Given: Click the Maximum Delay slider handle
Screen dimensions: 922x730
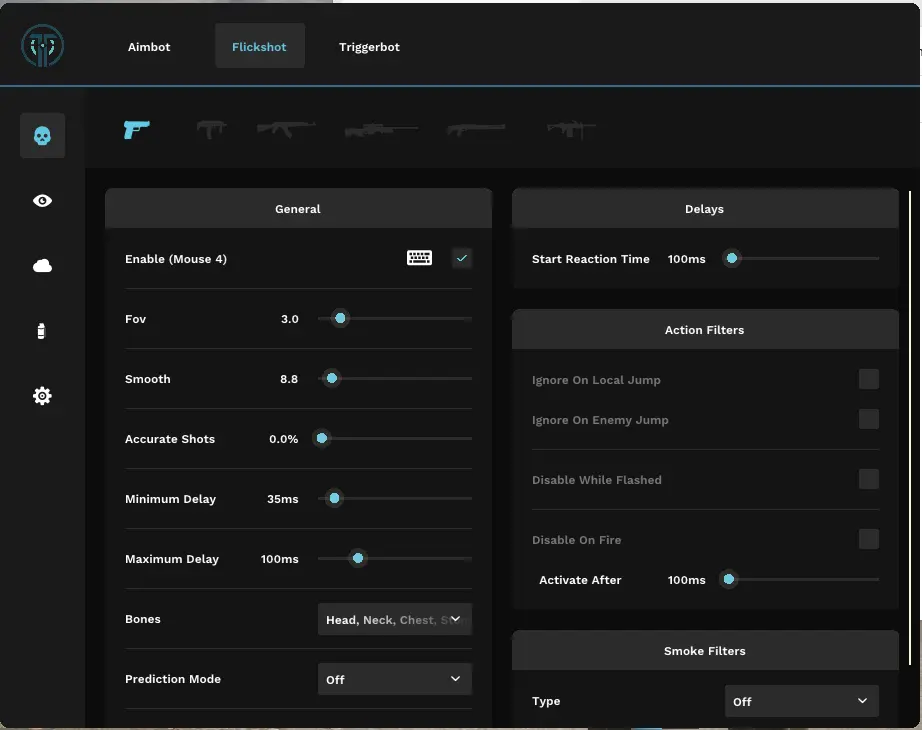Looking at the screenshot, I should coord(358,558).
